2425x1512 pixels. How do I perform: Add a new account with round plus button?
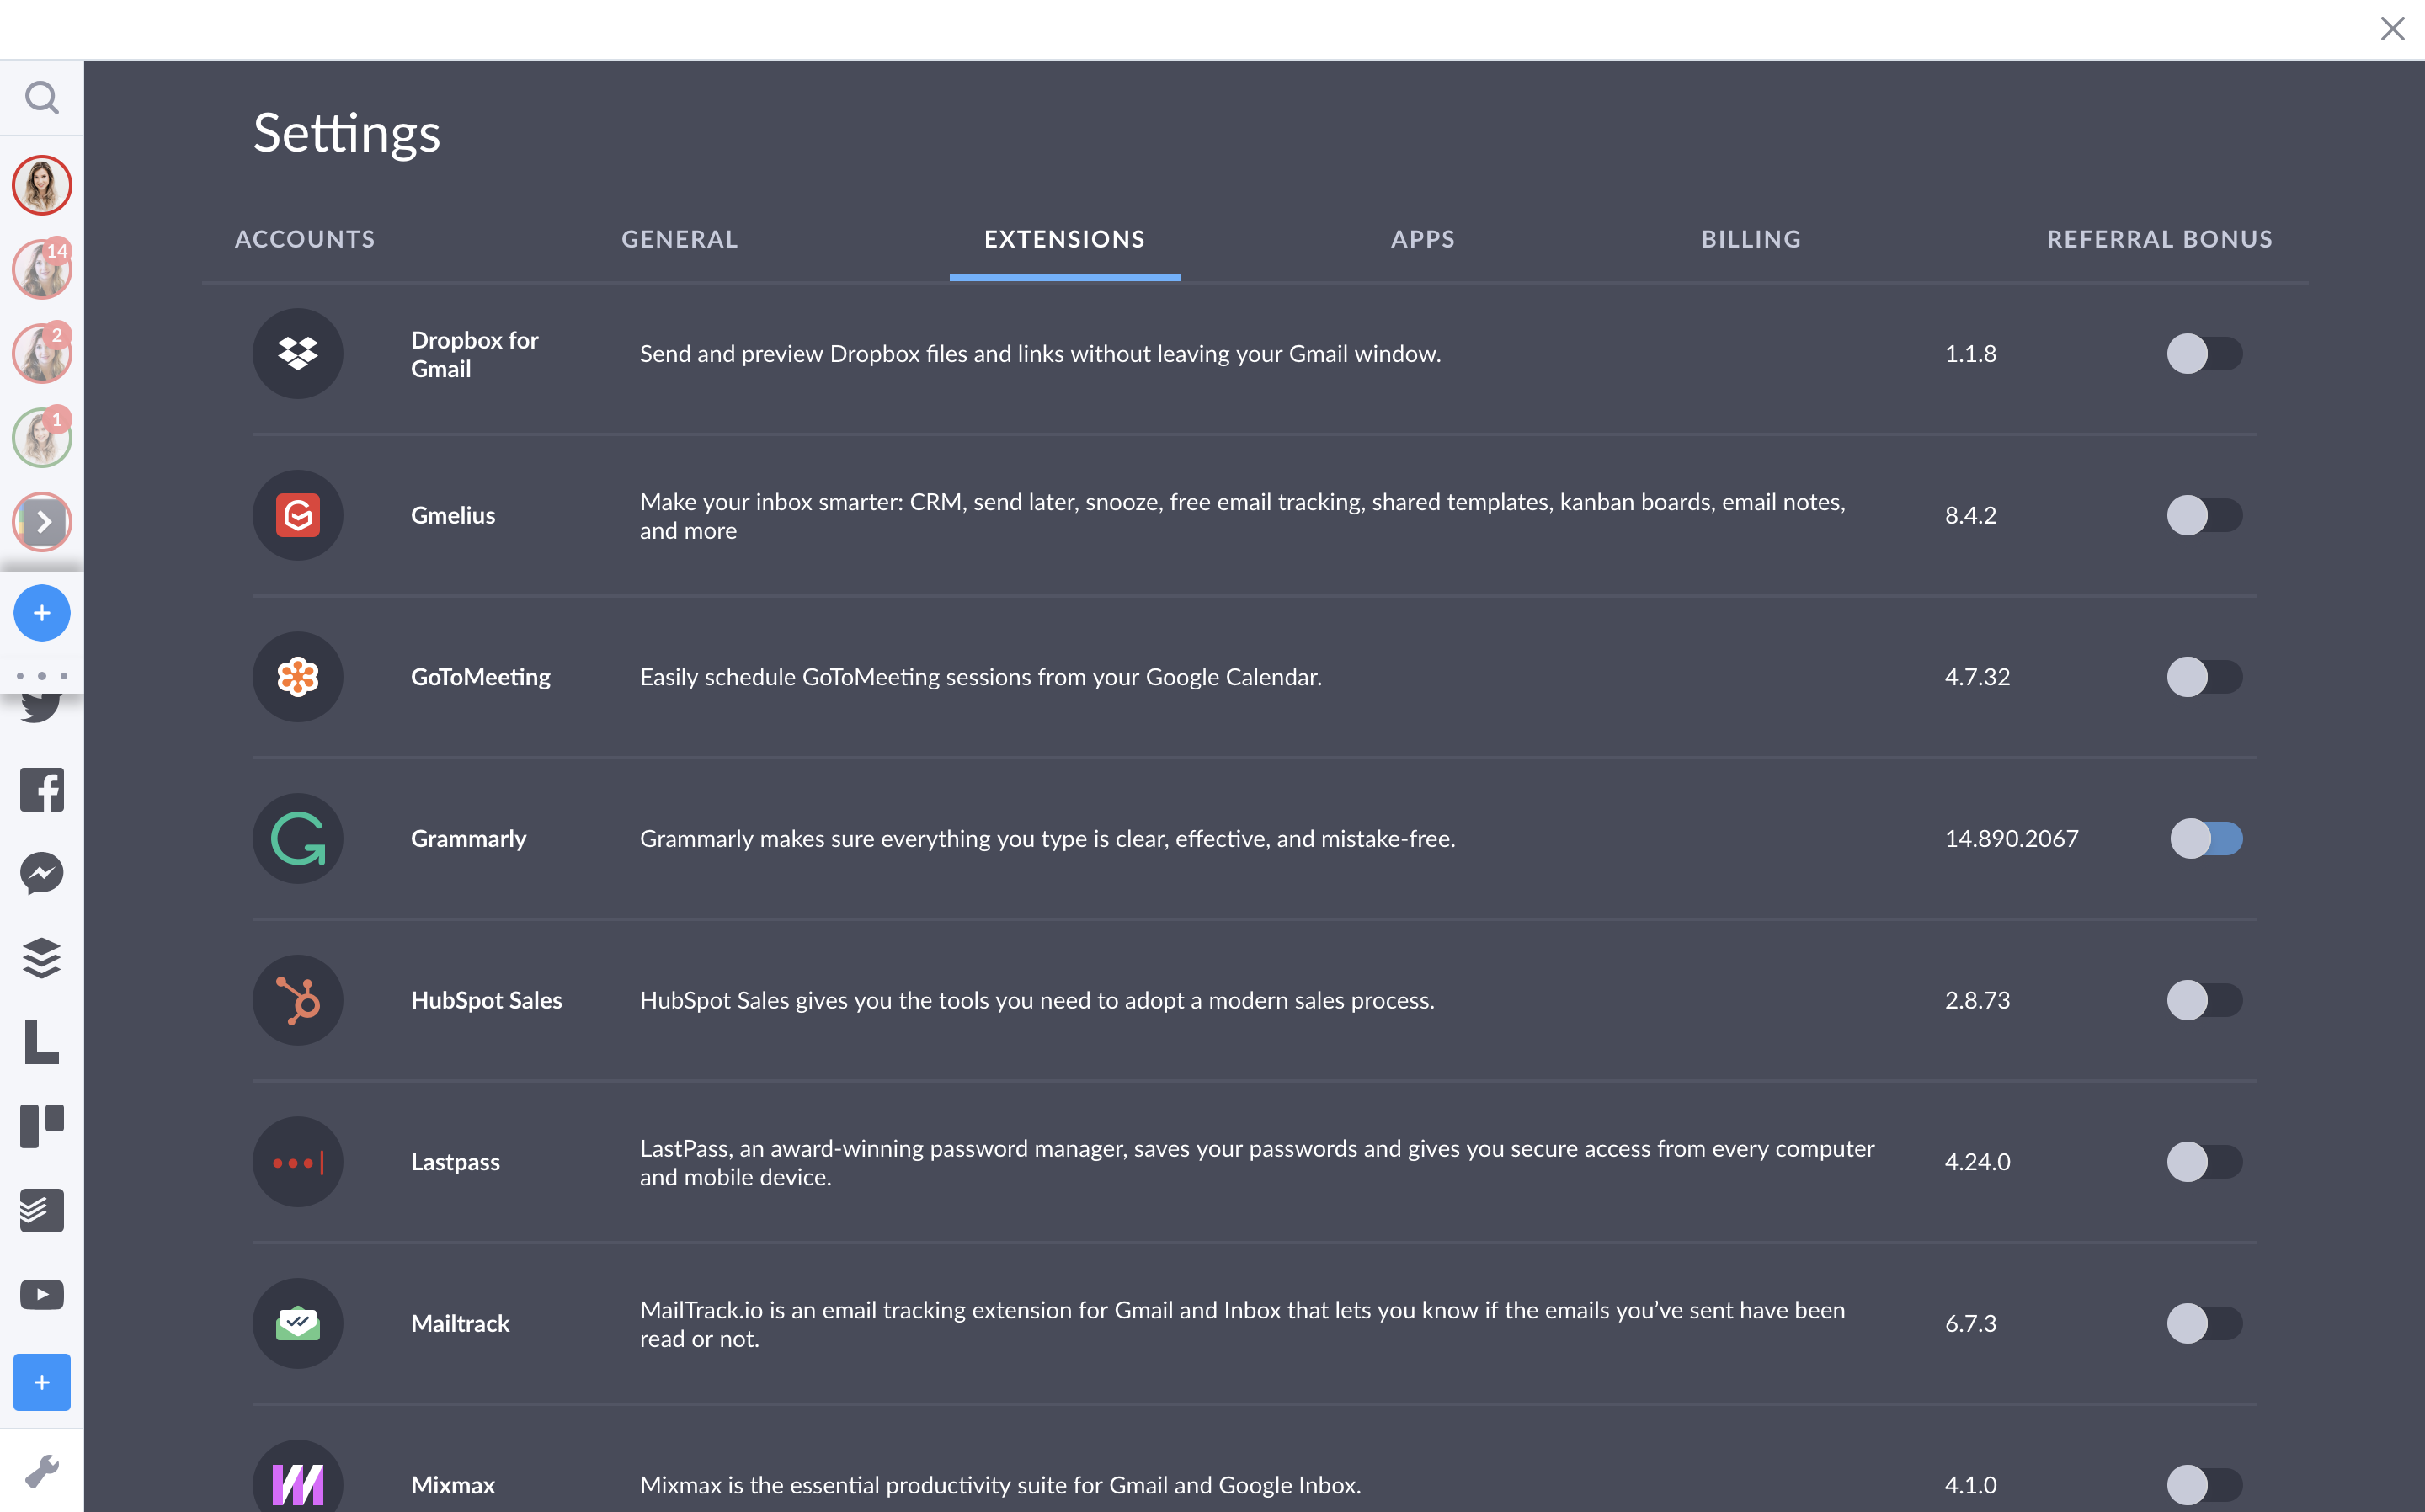tap(41, 613)
